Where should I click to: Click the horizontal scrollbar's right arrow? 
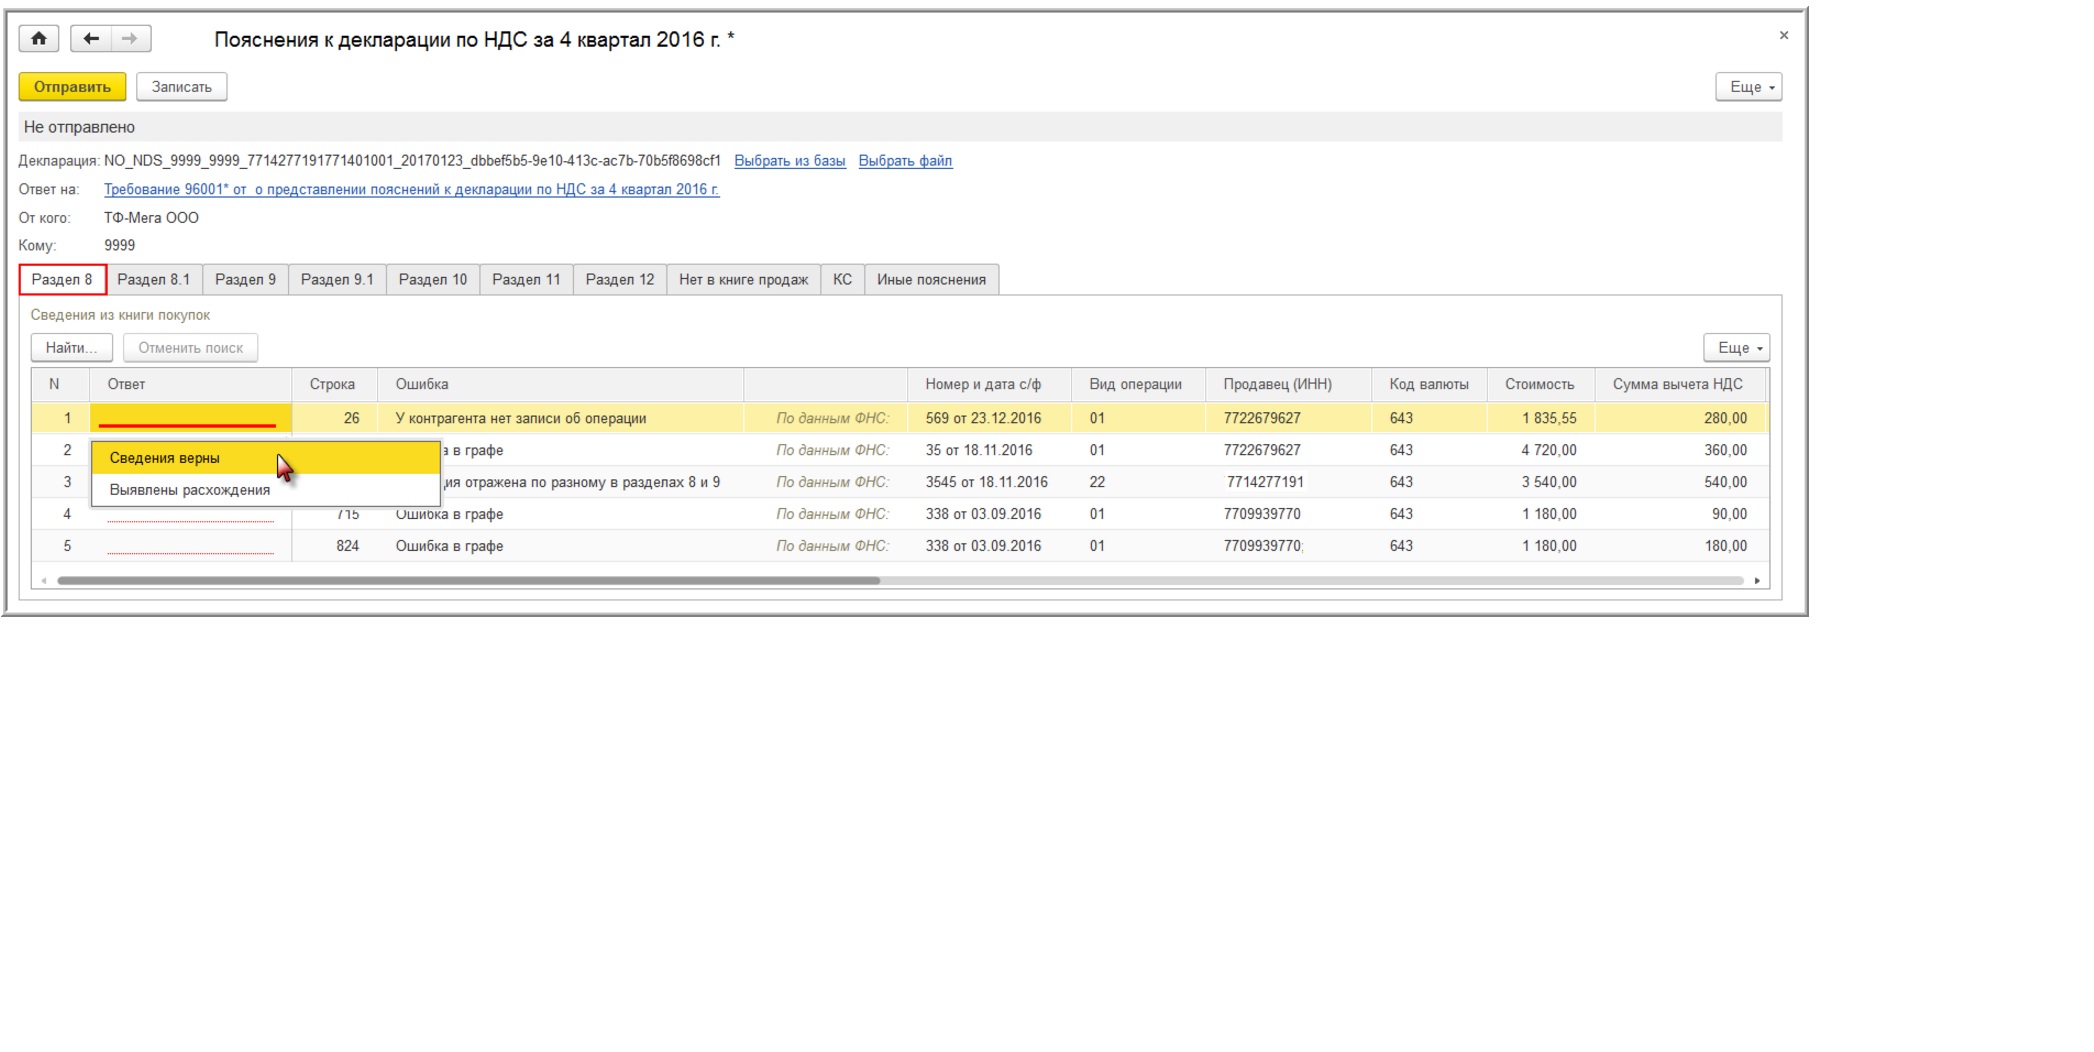(1757, 581)
